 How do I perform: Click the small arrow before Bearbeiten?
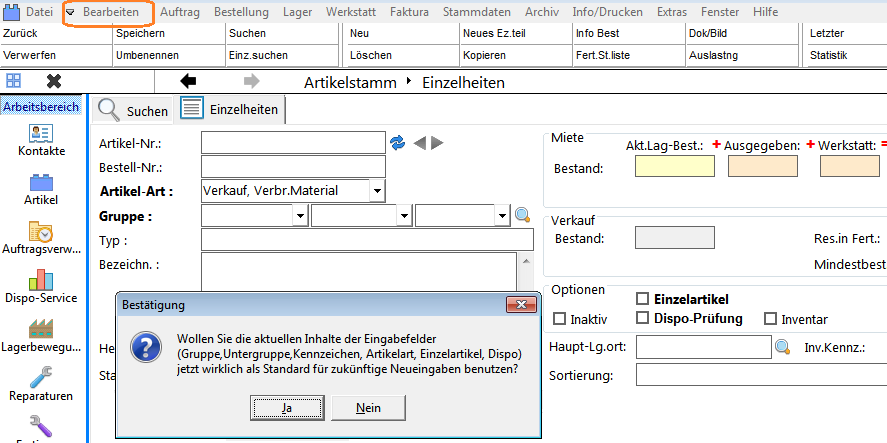click(71, 12)
